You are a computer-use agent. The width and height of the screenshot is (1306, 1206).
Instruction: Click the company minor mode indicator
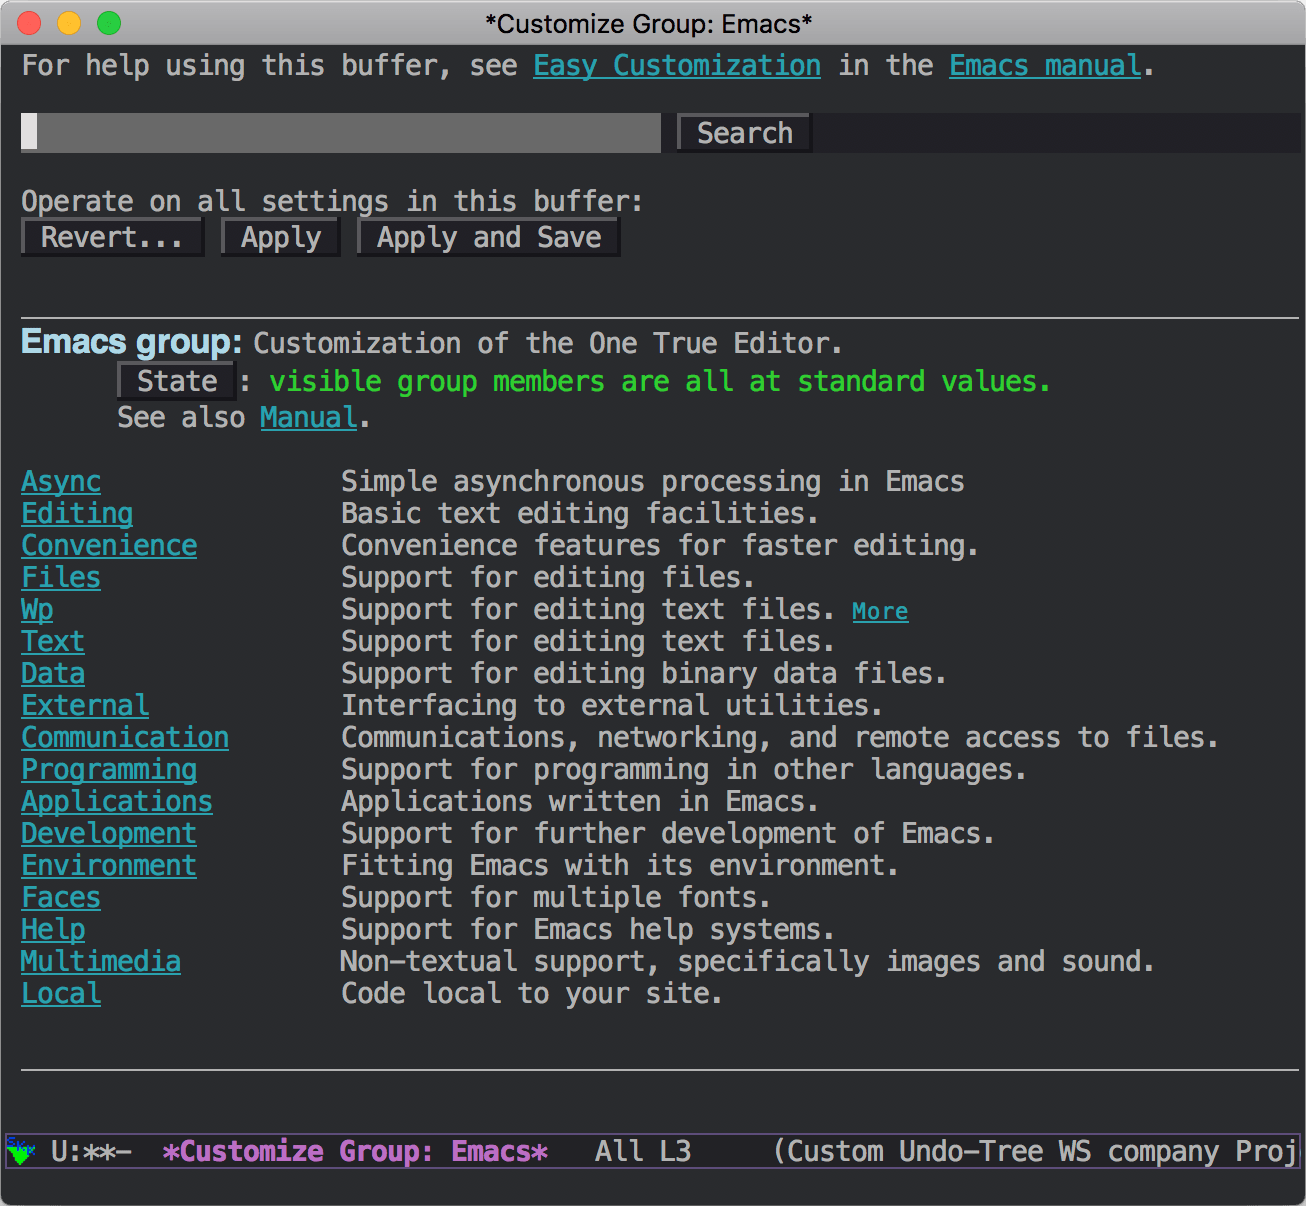[1163, 1152]
